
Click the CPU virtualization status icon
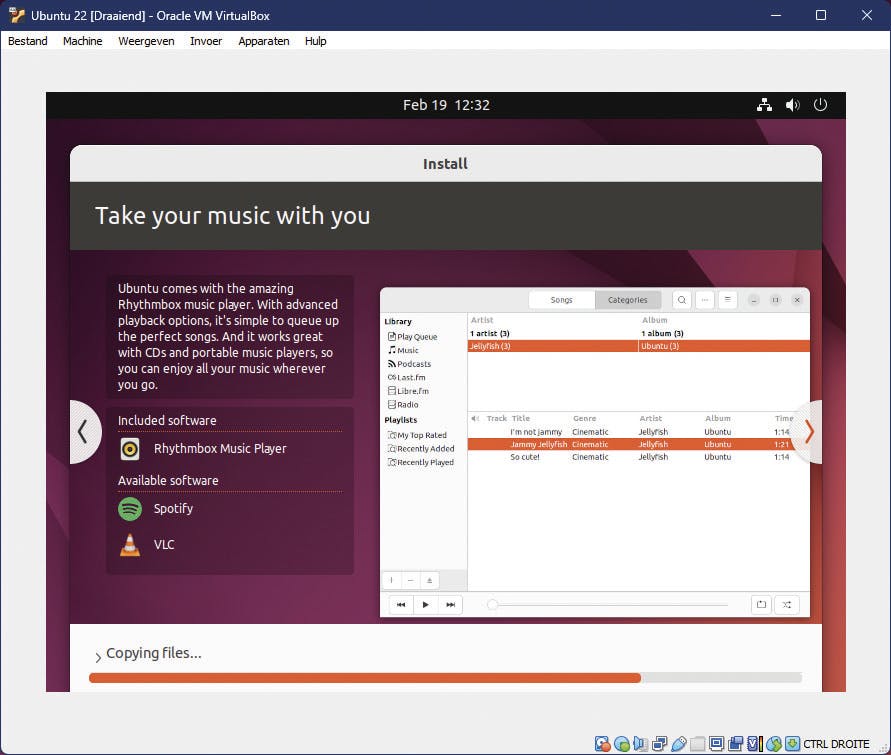[755, 744]
